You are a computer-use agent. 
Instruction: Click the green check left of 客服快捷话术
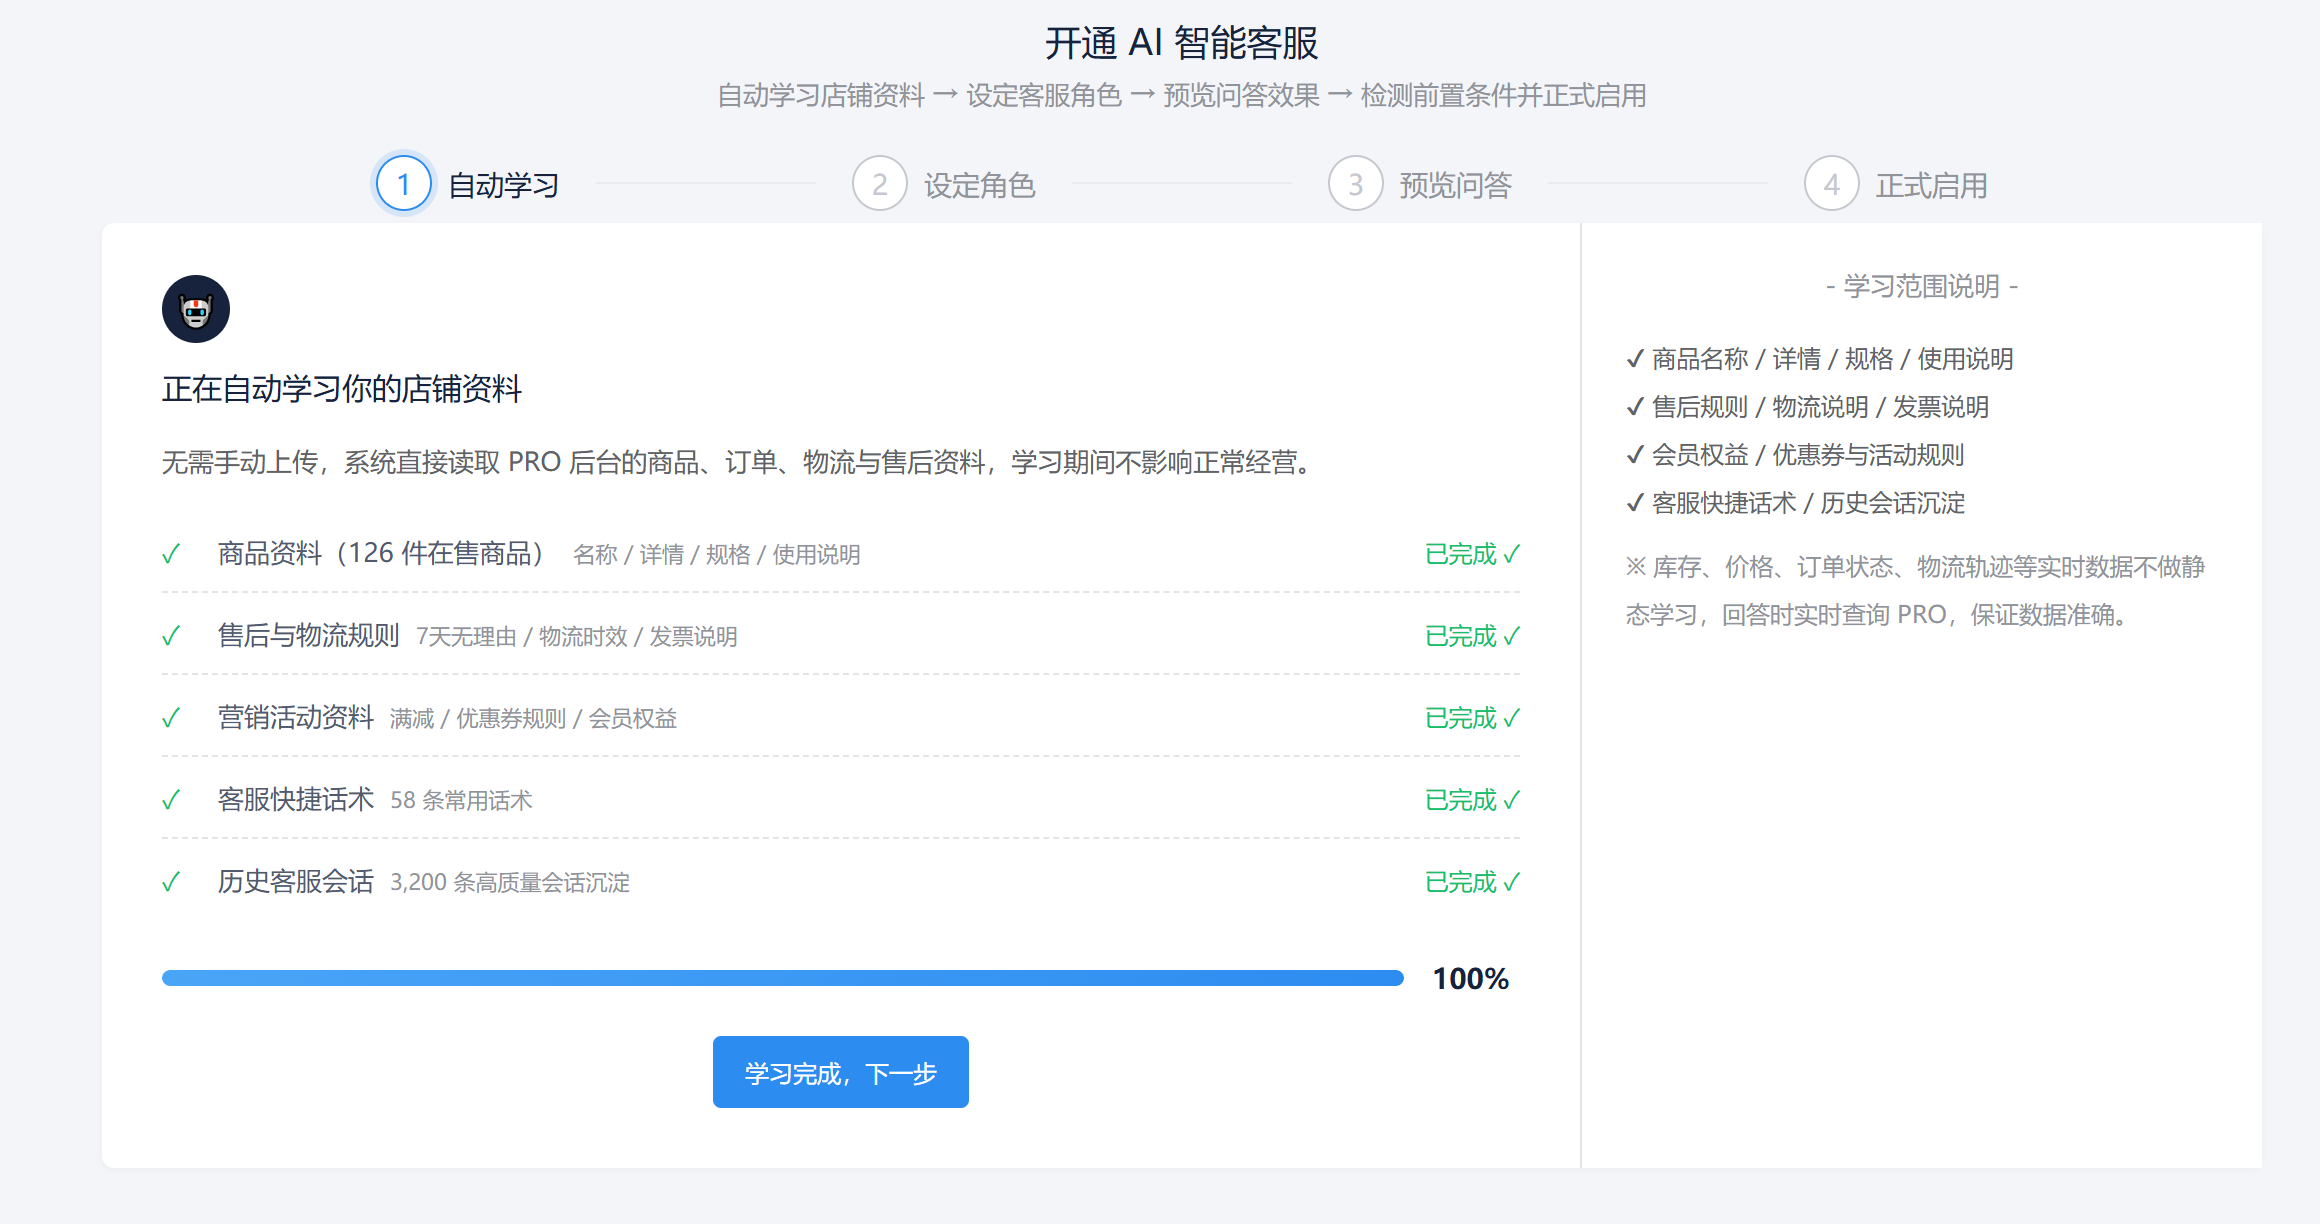click(x=171, y=800)
